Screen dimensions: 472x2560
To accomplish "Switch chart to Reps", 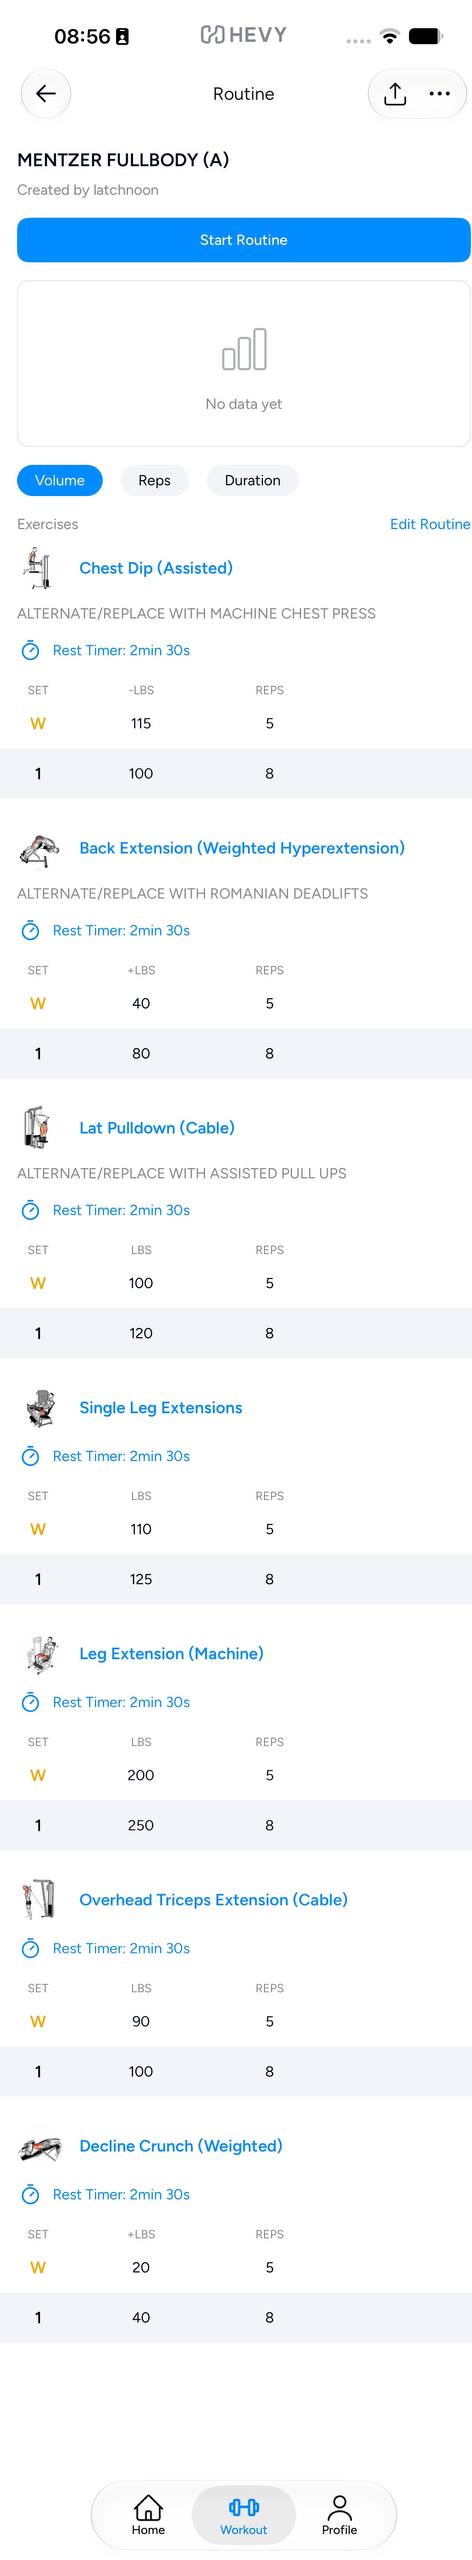I will pyautogui.click(x=154, y=481).
